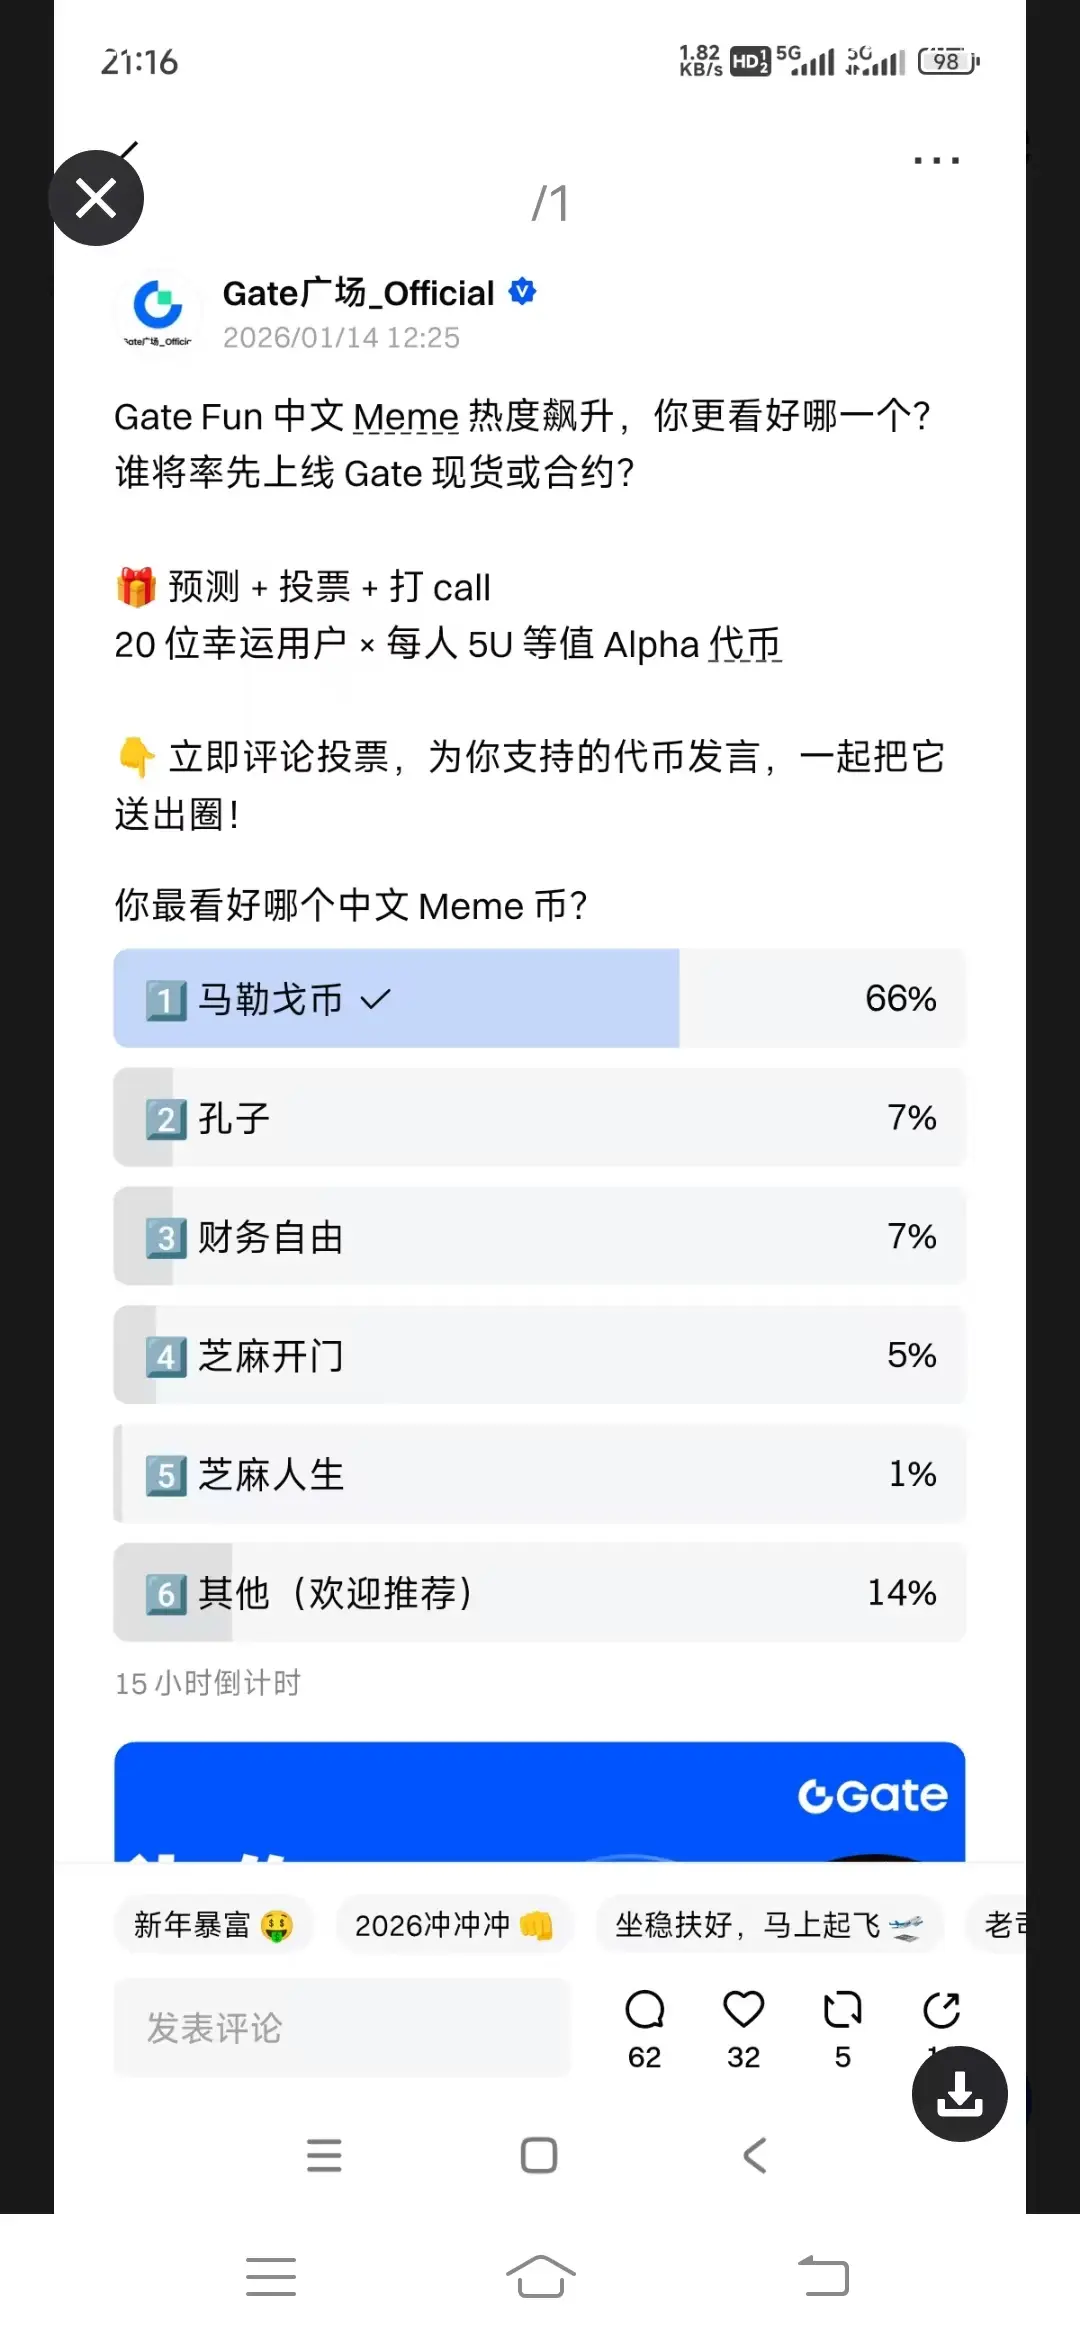
Task: Tap the blue verified badge
Action: [522, 292]
